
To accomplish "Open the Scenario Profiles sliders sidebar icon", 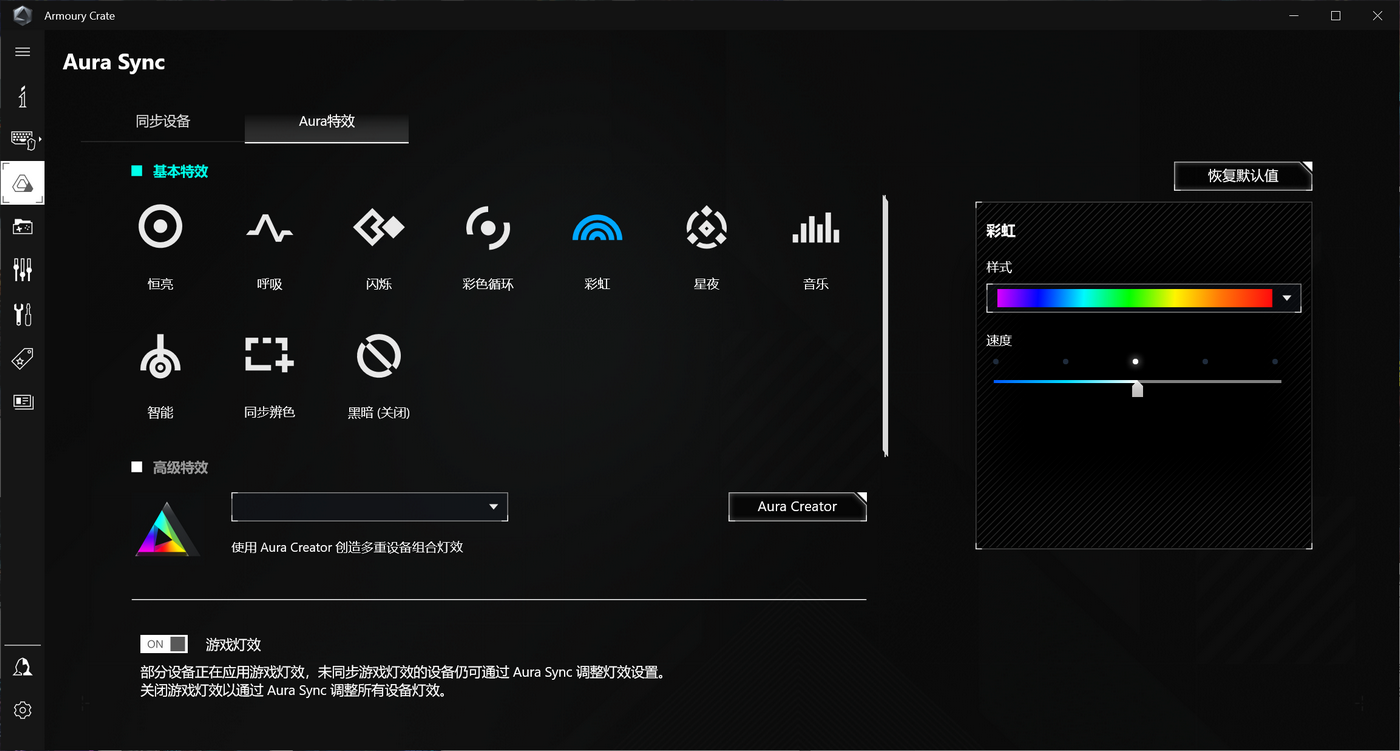I will [x=23, y=270].
